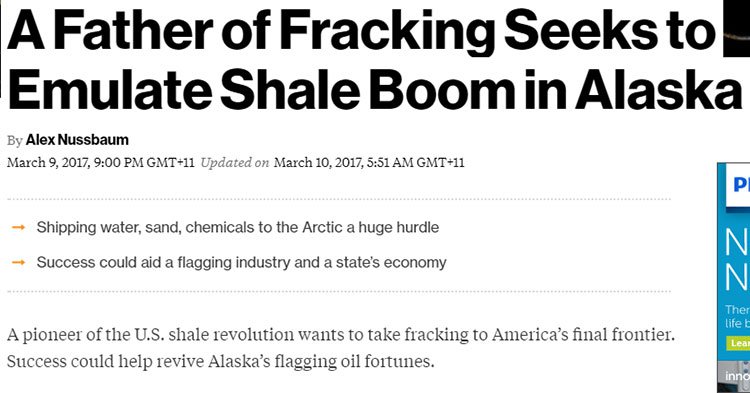Click the large white ad text on the blue background

tap(737, 260)
